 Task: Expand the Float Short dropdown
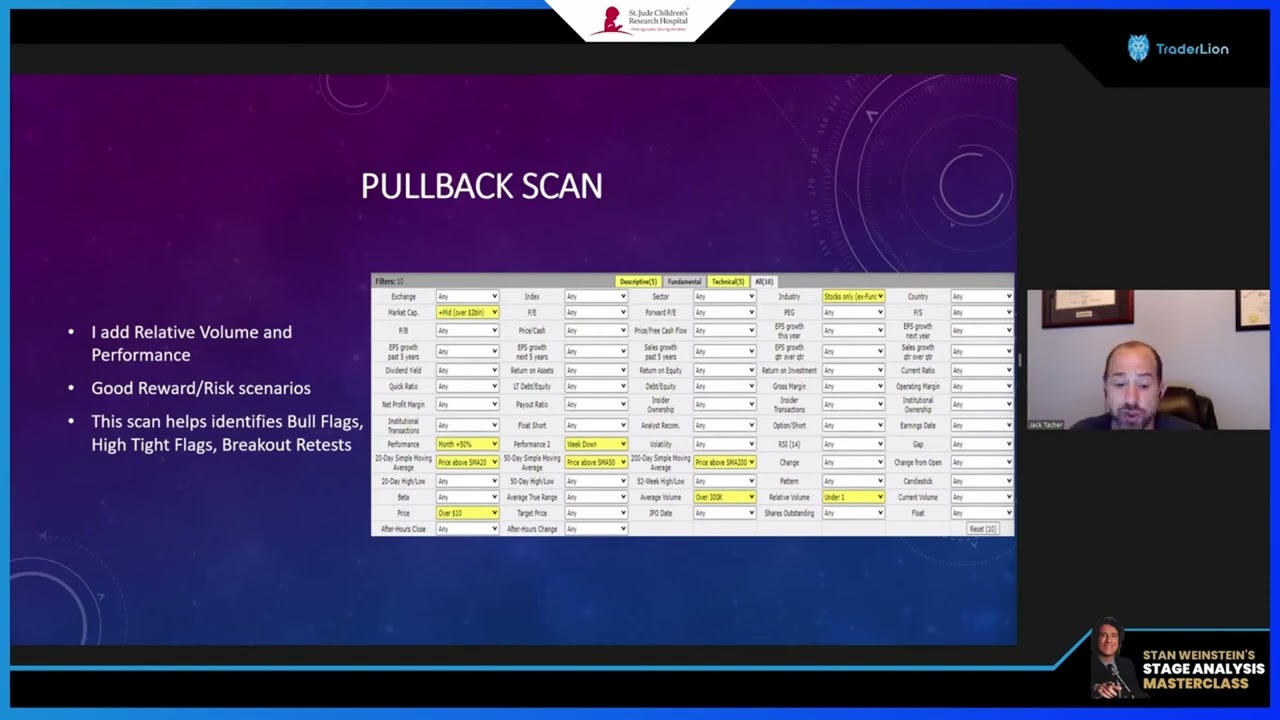tap(596, 426)
